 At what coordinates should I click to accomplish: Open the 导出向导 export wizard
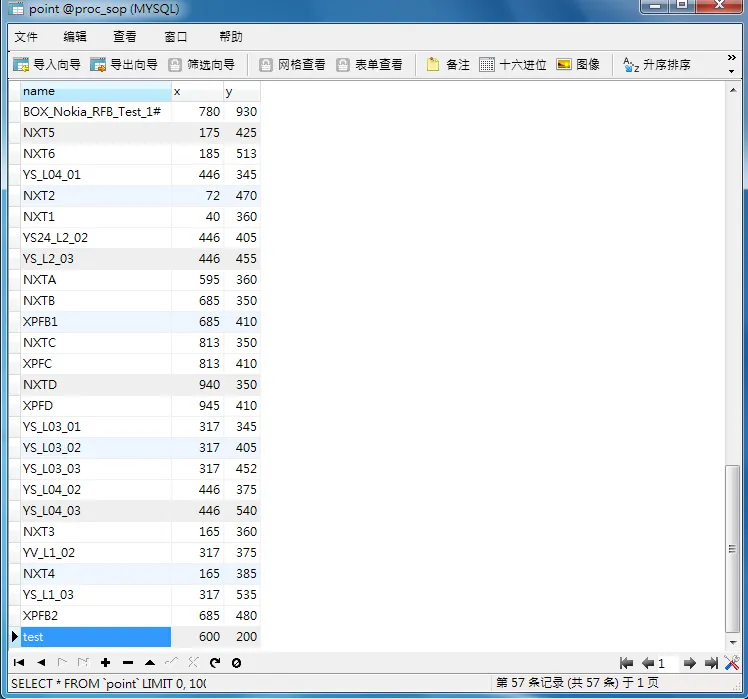click(x=124, y=64)
